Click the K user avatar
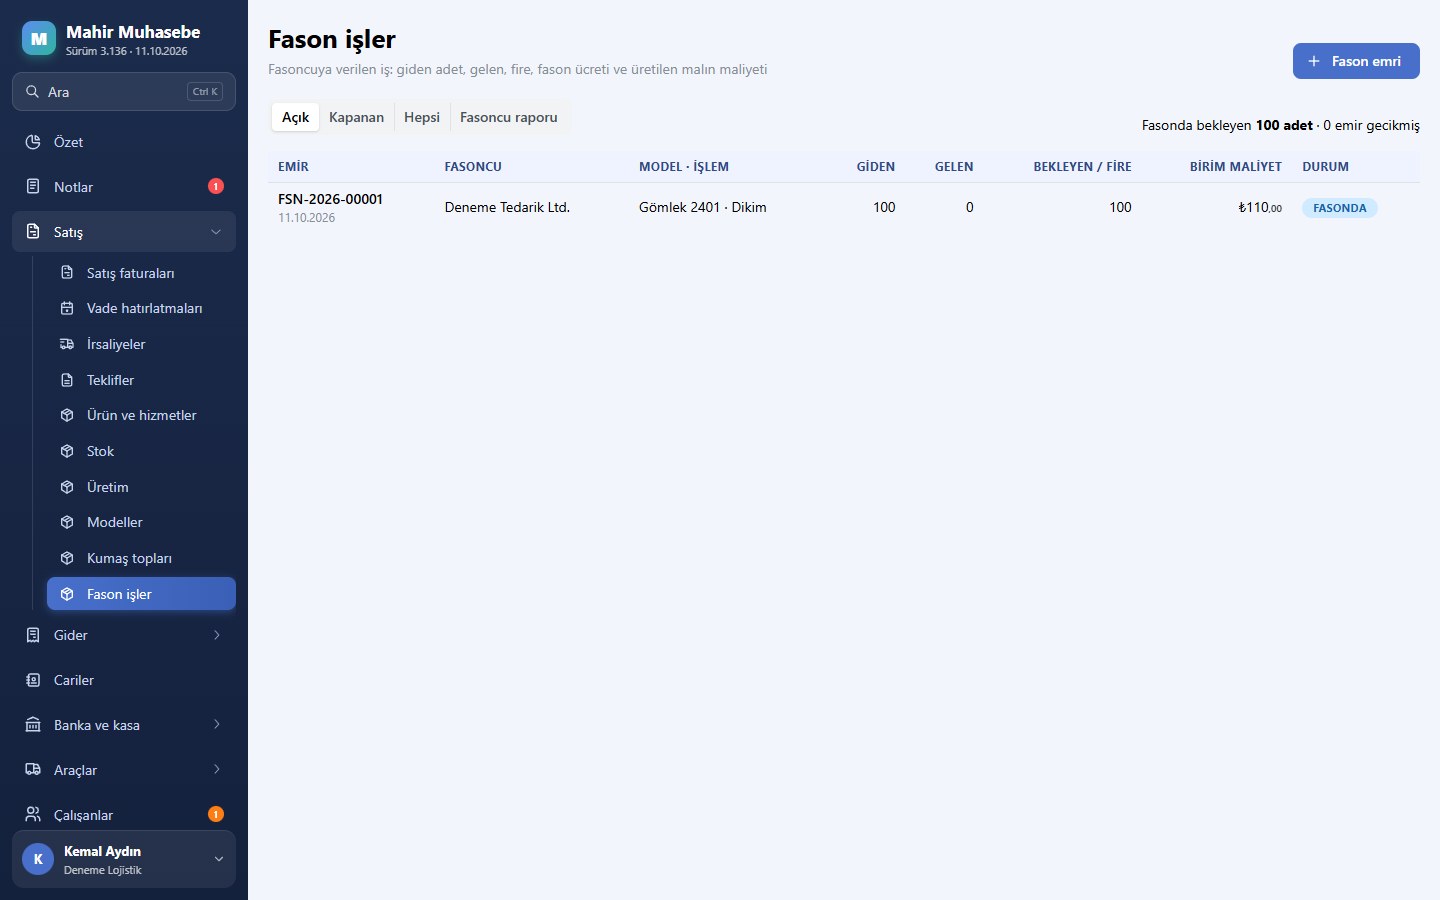Screen dimensions: 1440x900 coord(38,859)
